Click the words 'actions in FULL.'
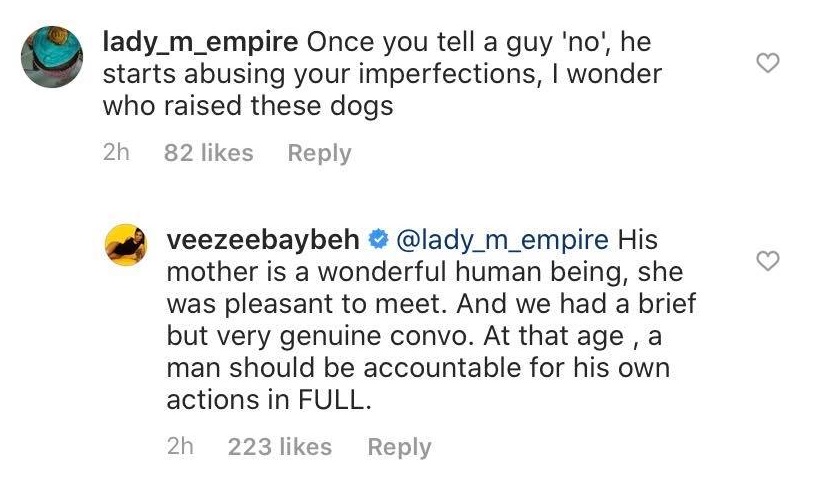The image size is (828, 480). [260, 399]
